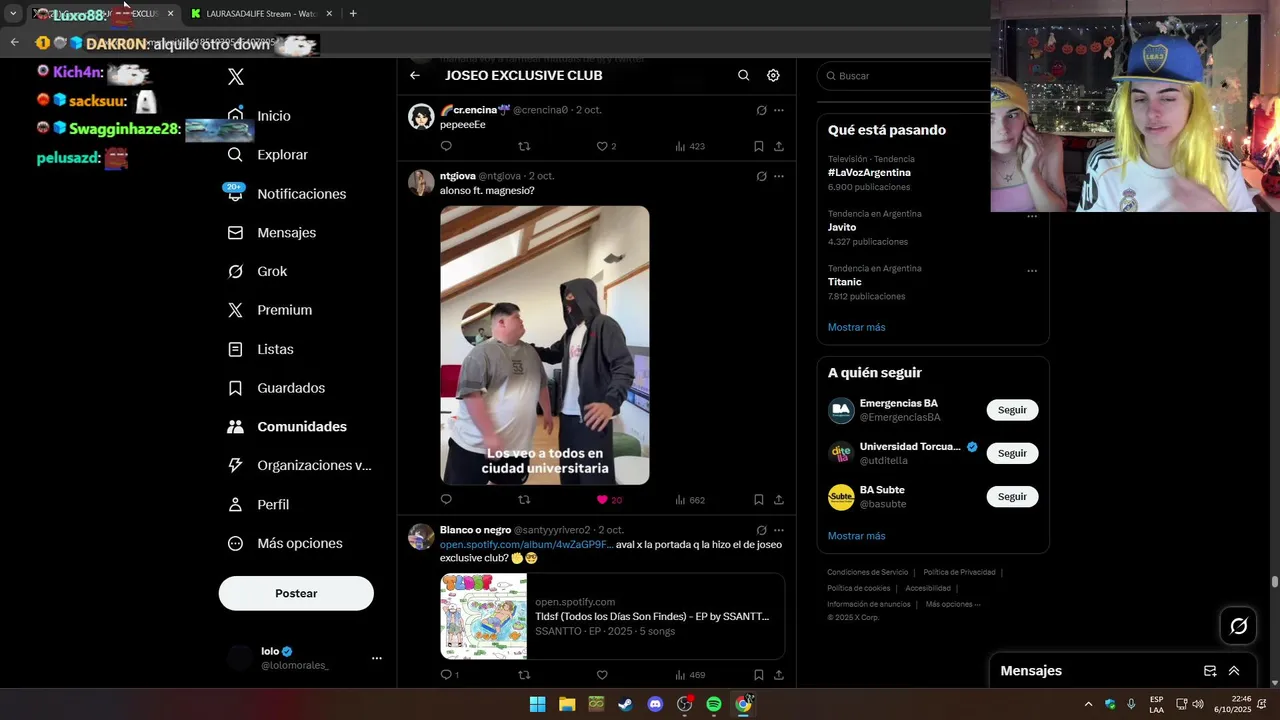1280x720 pixels.
Task: Open Organizaciones verificadas in the sidebar
Action: [x=300, y=466]
